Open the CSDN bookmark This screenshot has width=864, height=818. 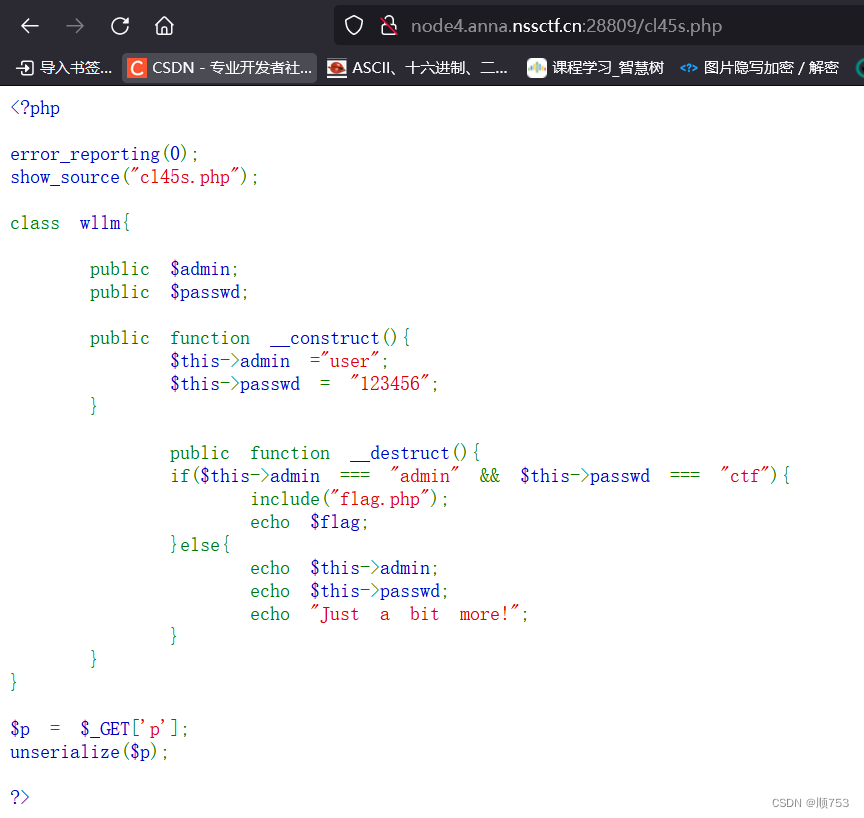point(219,68)
